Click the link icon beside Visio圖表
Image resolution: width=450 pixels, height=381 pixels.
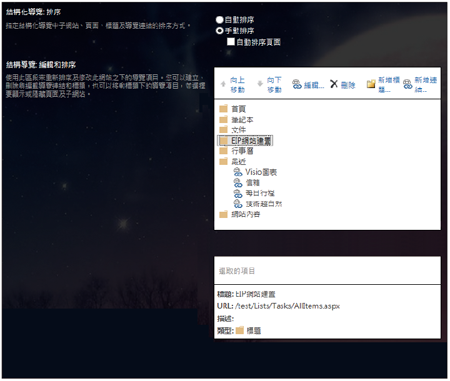pyautogui.click(x=238, y=172)
